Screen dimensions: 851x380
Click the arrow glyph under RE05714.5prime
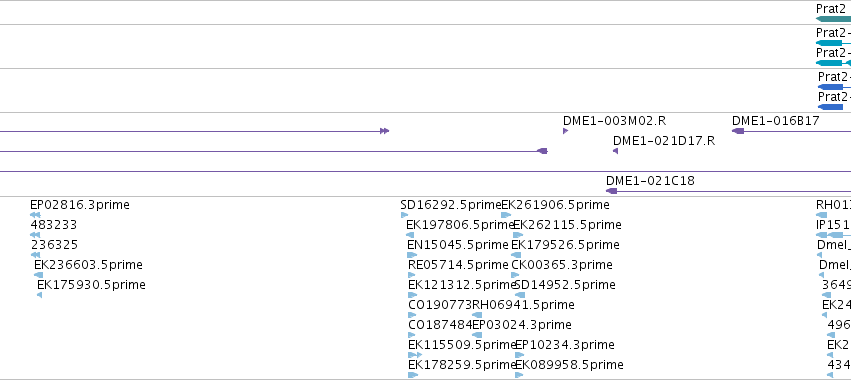(412, 275)
